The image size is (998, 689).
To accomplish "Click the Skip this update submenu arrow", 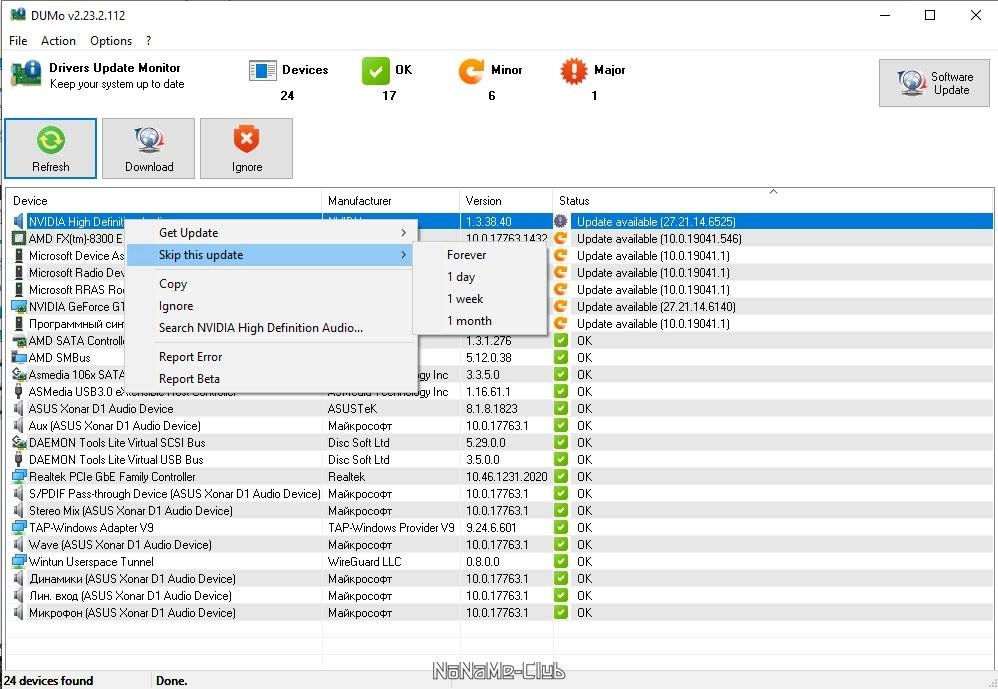I will pyautogui.click(x=404, y=255).
